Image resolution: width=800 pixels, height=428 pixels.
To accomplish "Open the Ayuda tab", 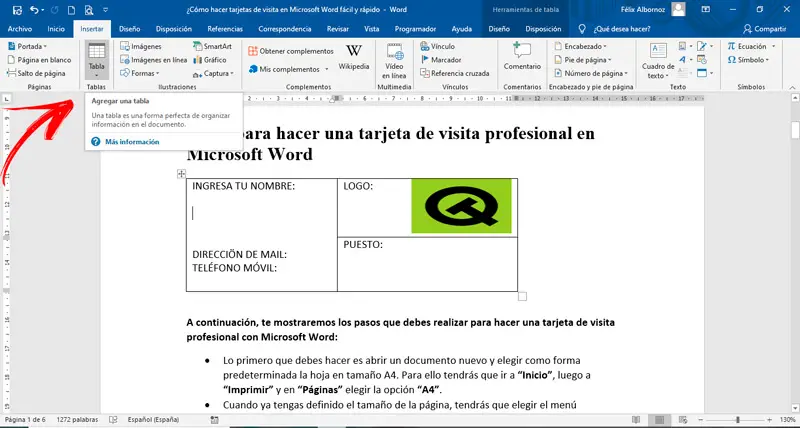I will (x=462, y=29).
